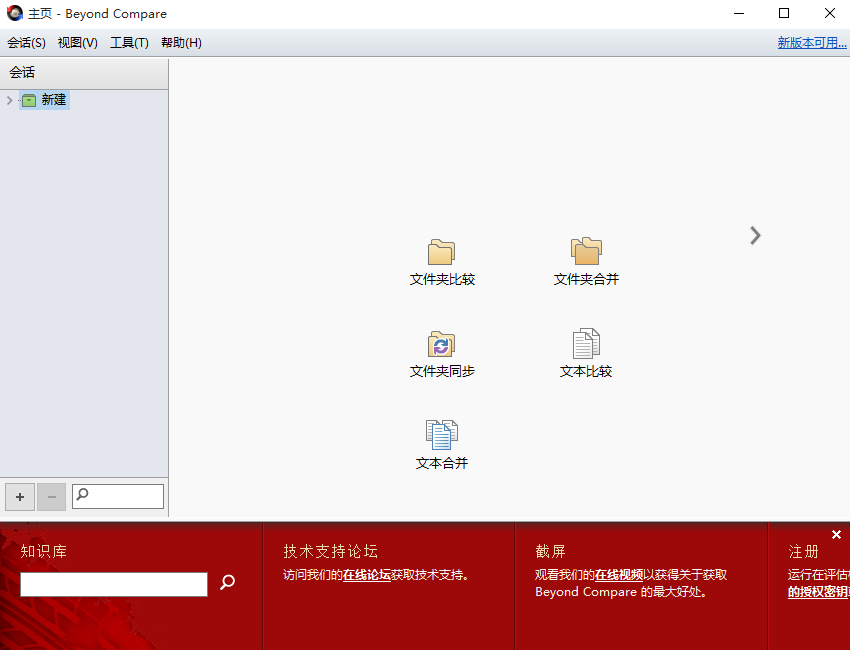This screenshot has height=650, width=850.
Task: Start a 文件夹同步 folder sync session
Action: [x=441, y=345]
